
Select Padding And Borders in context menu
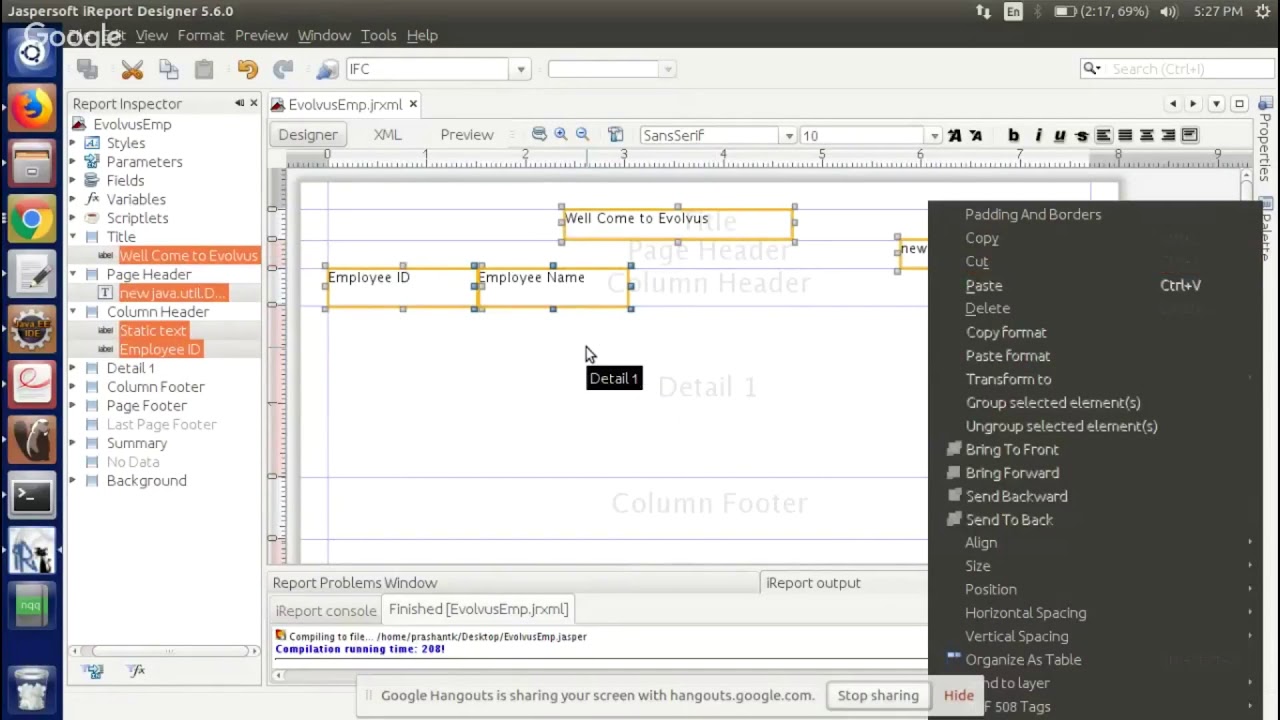coord(1033,214)
